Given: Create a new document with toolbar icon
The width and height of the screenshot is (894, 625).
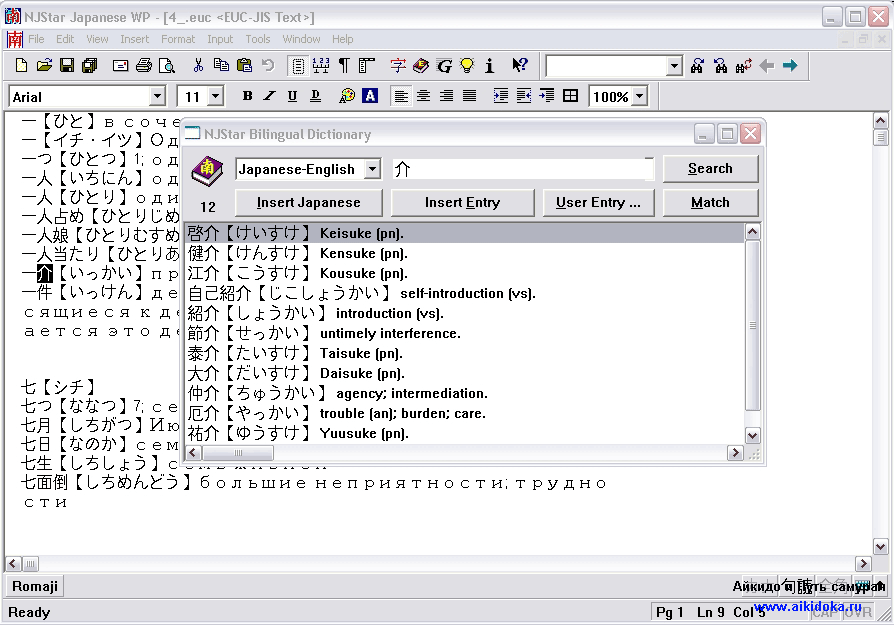Looking at the screenshot, I should tap(21, 66).
